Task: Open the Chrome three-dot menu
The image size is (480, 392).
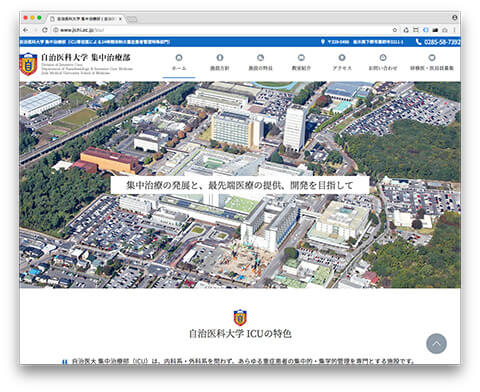Action: (x=454, y=30)
